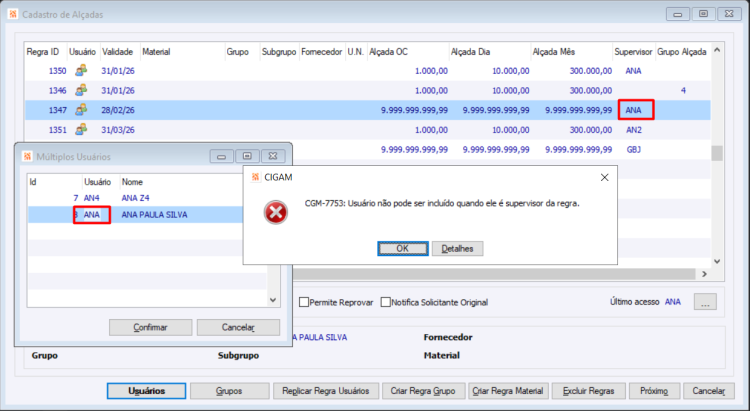Click the red error icon in CIGAM dialog

(276, 212)
